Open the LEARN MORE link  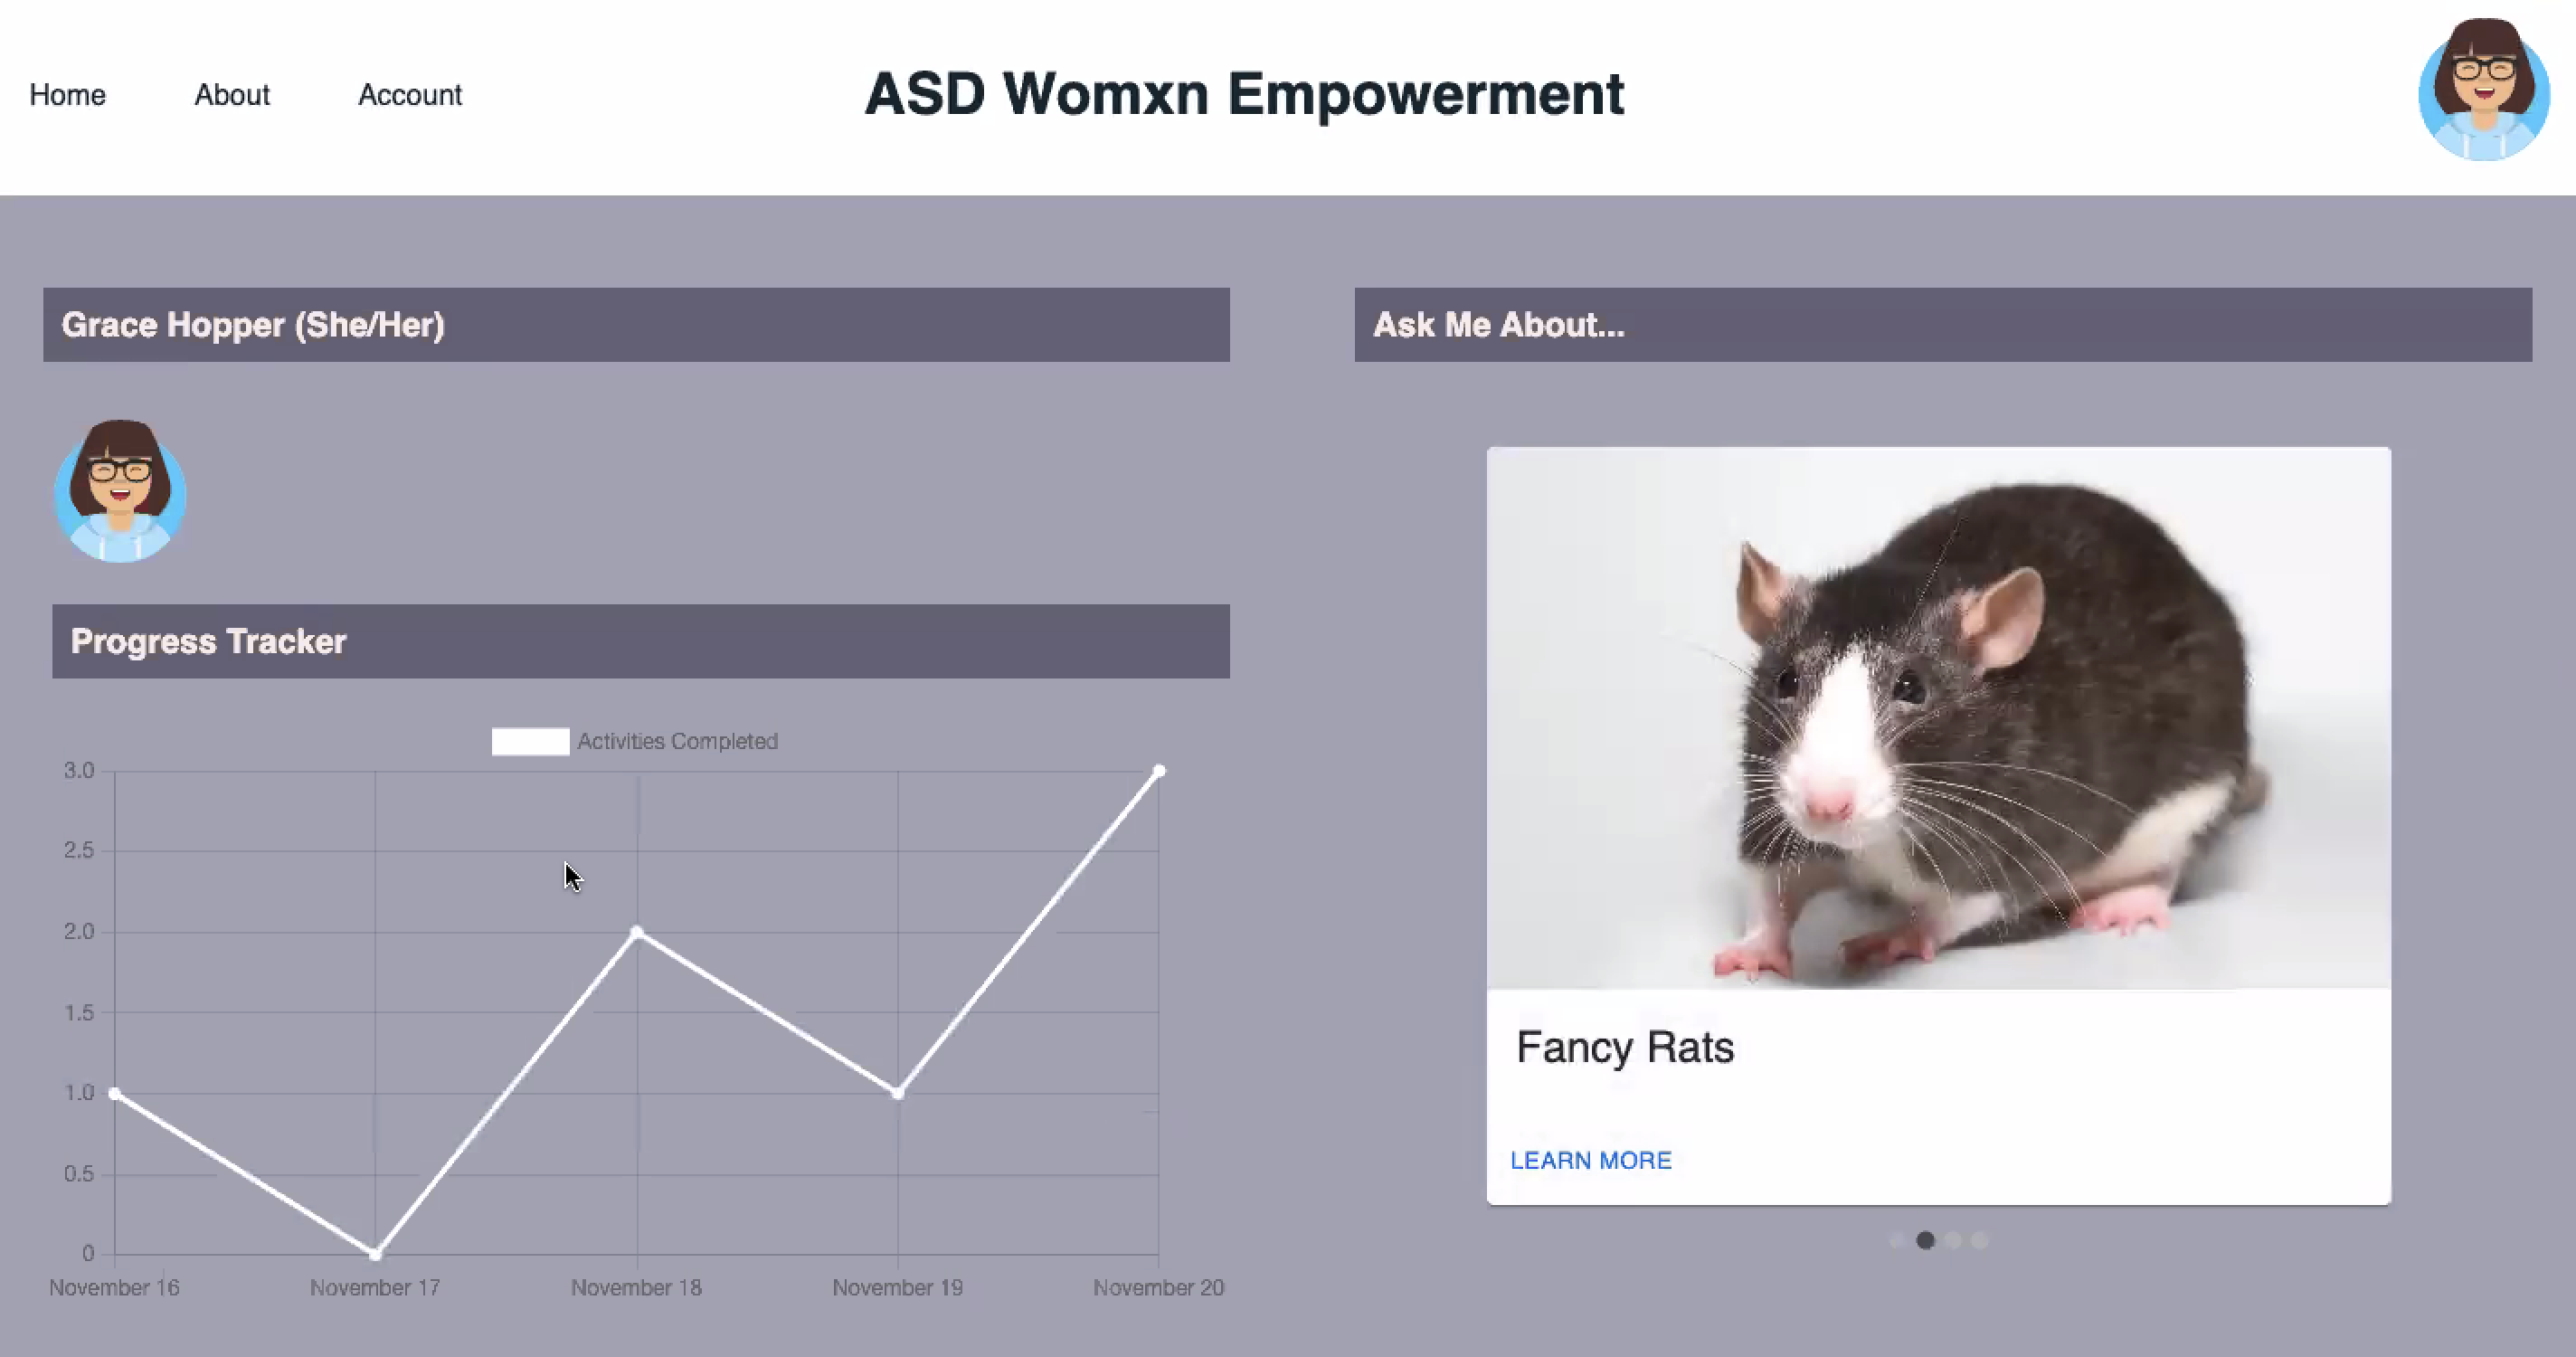click(x=1591, y=1160)
